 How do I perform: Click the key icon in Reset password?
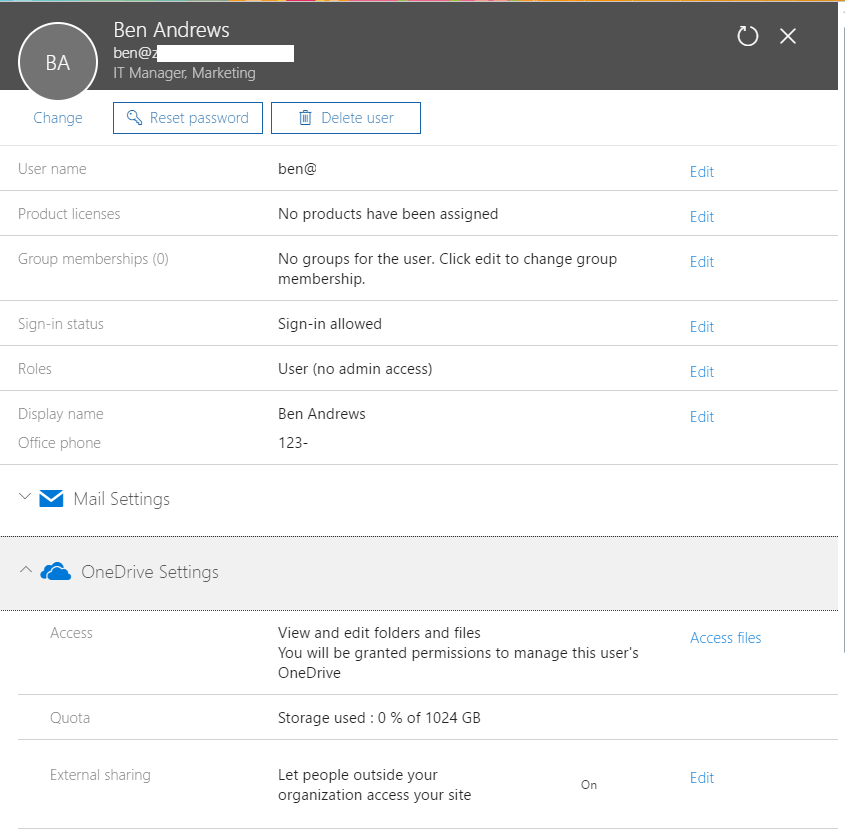click(134, 117)
